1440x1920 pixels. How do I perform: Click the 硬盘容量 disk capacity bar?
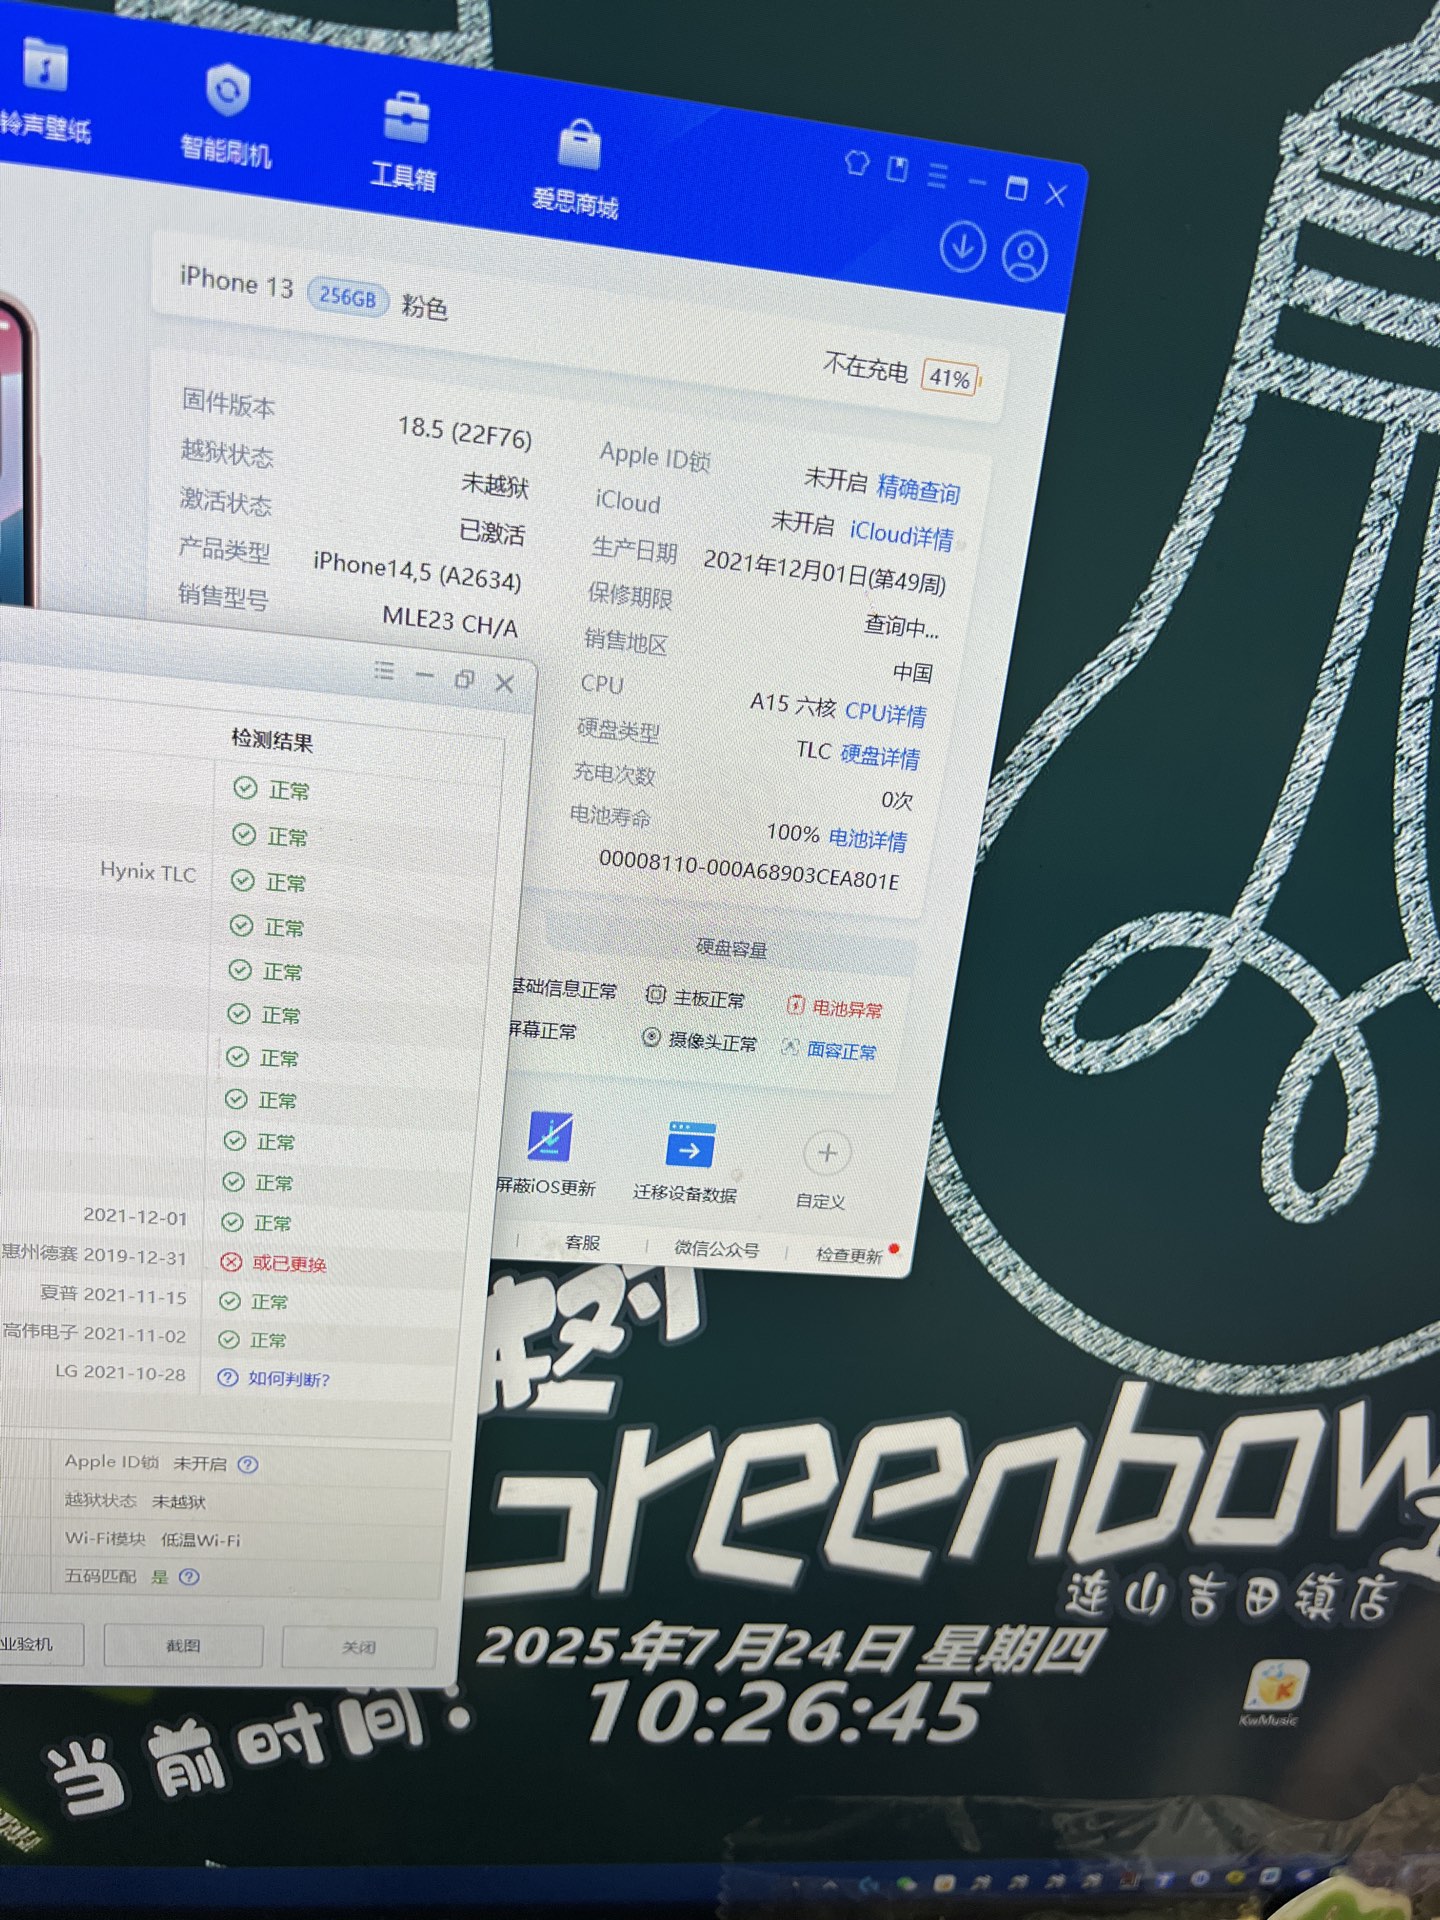pyautogui.click(x=730, y=948)
